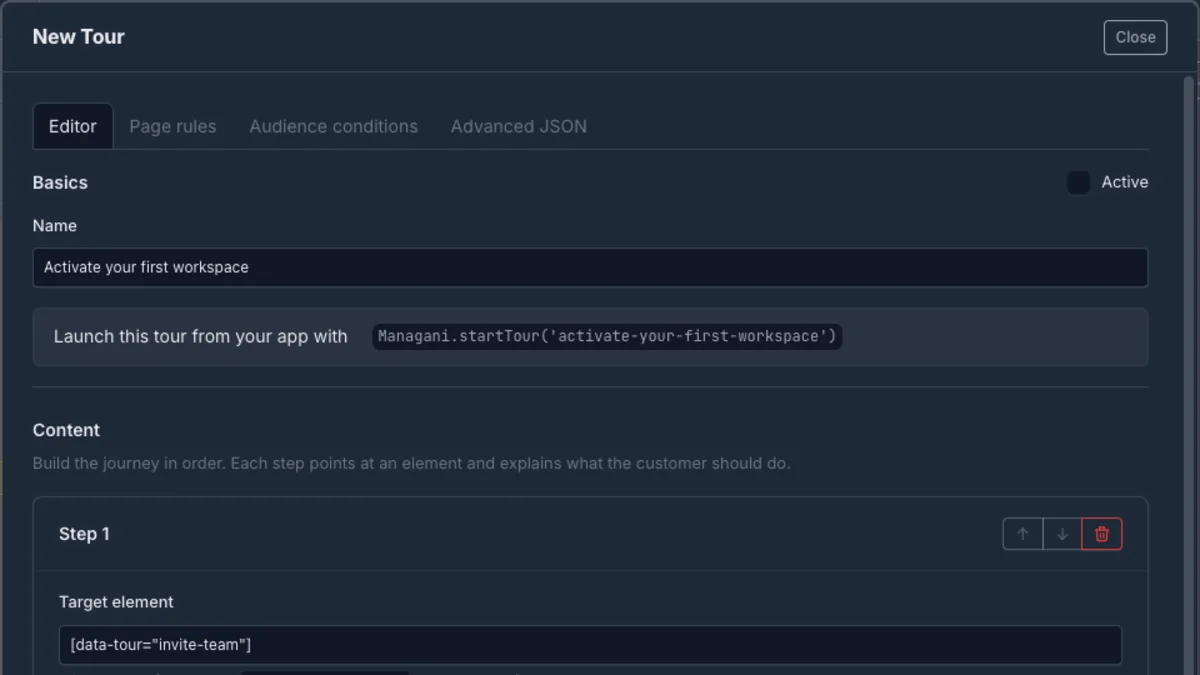Click the New Tour title

78,37
